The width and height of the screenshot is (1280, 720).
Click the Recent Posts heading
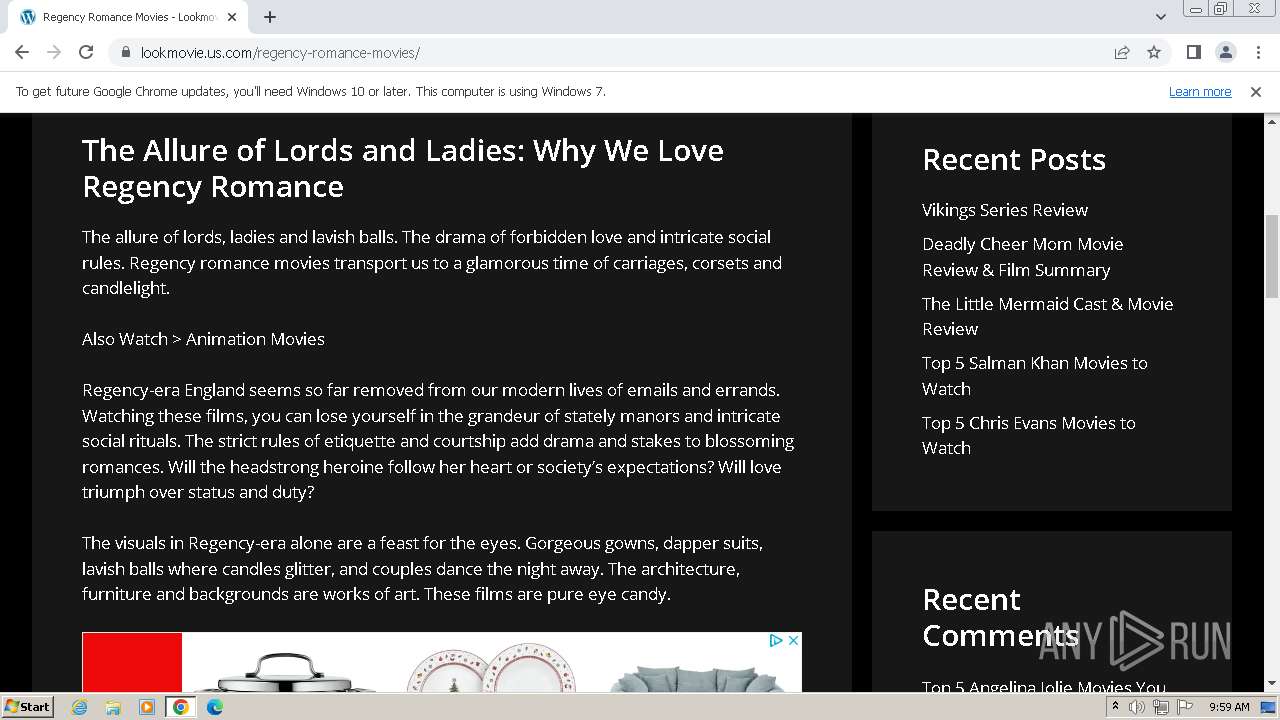pos(1014,160)
